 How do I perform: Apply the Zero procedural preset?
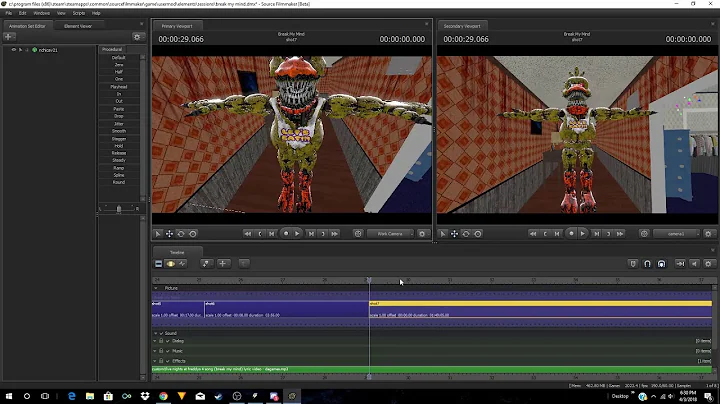coord(118,65)
